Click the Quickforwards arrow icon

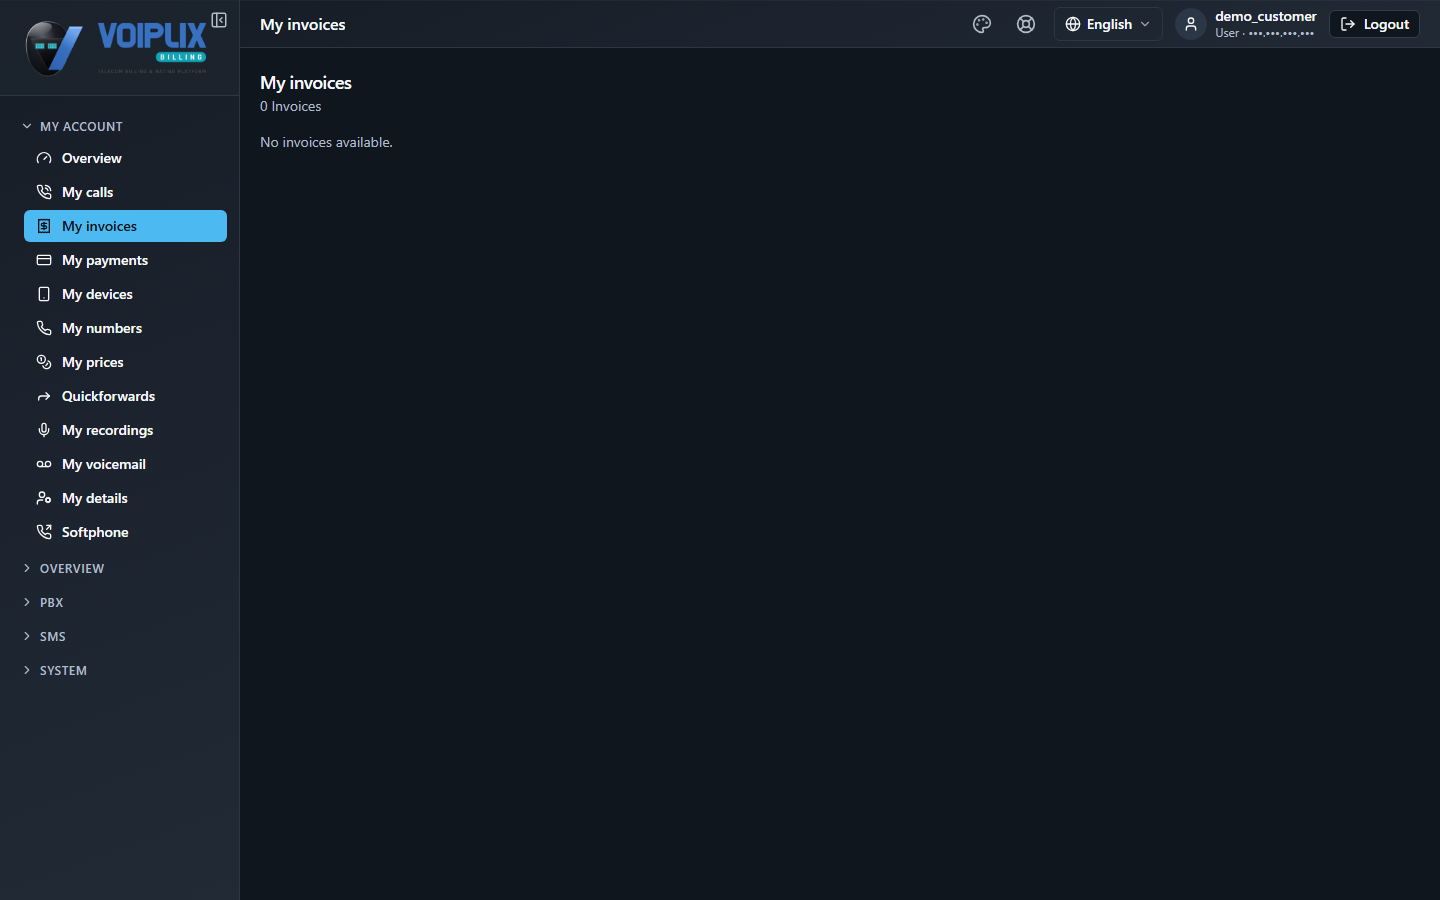(x=44, y=396)
